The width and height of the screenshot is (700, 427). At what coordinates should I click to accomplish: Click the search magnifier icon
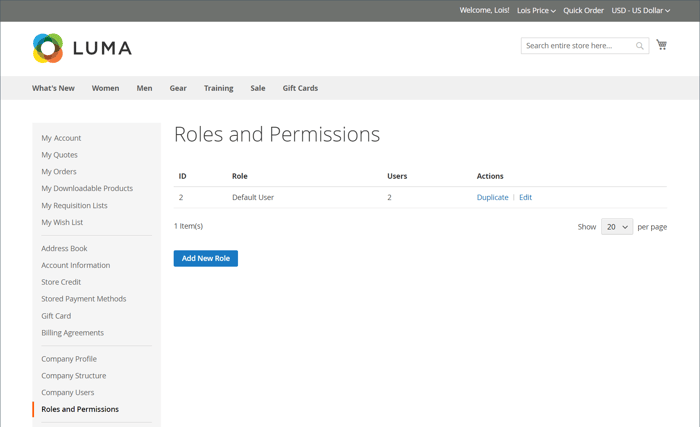(640, 46)
